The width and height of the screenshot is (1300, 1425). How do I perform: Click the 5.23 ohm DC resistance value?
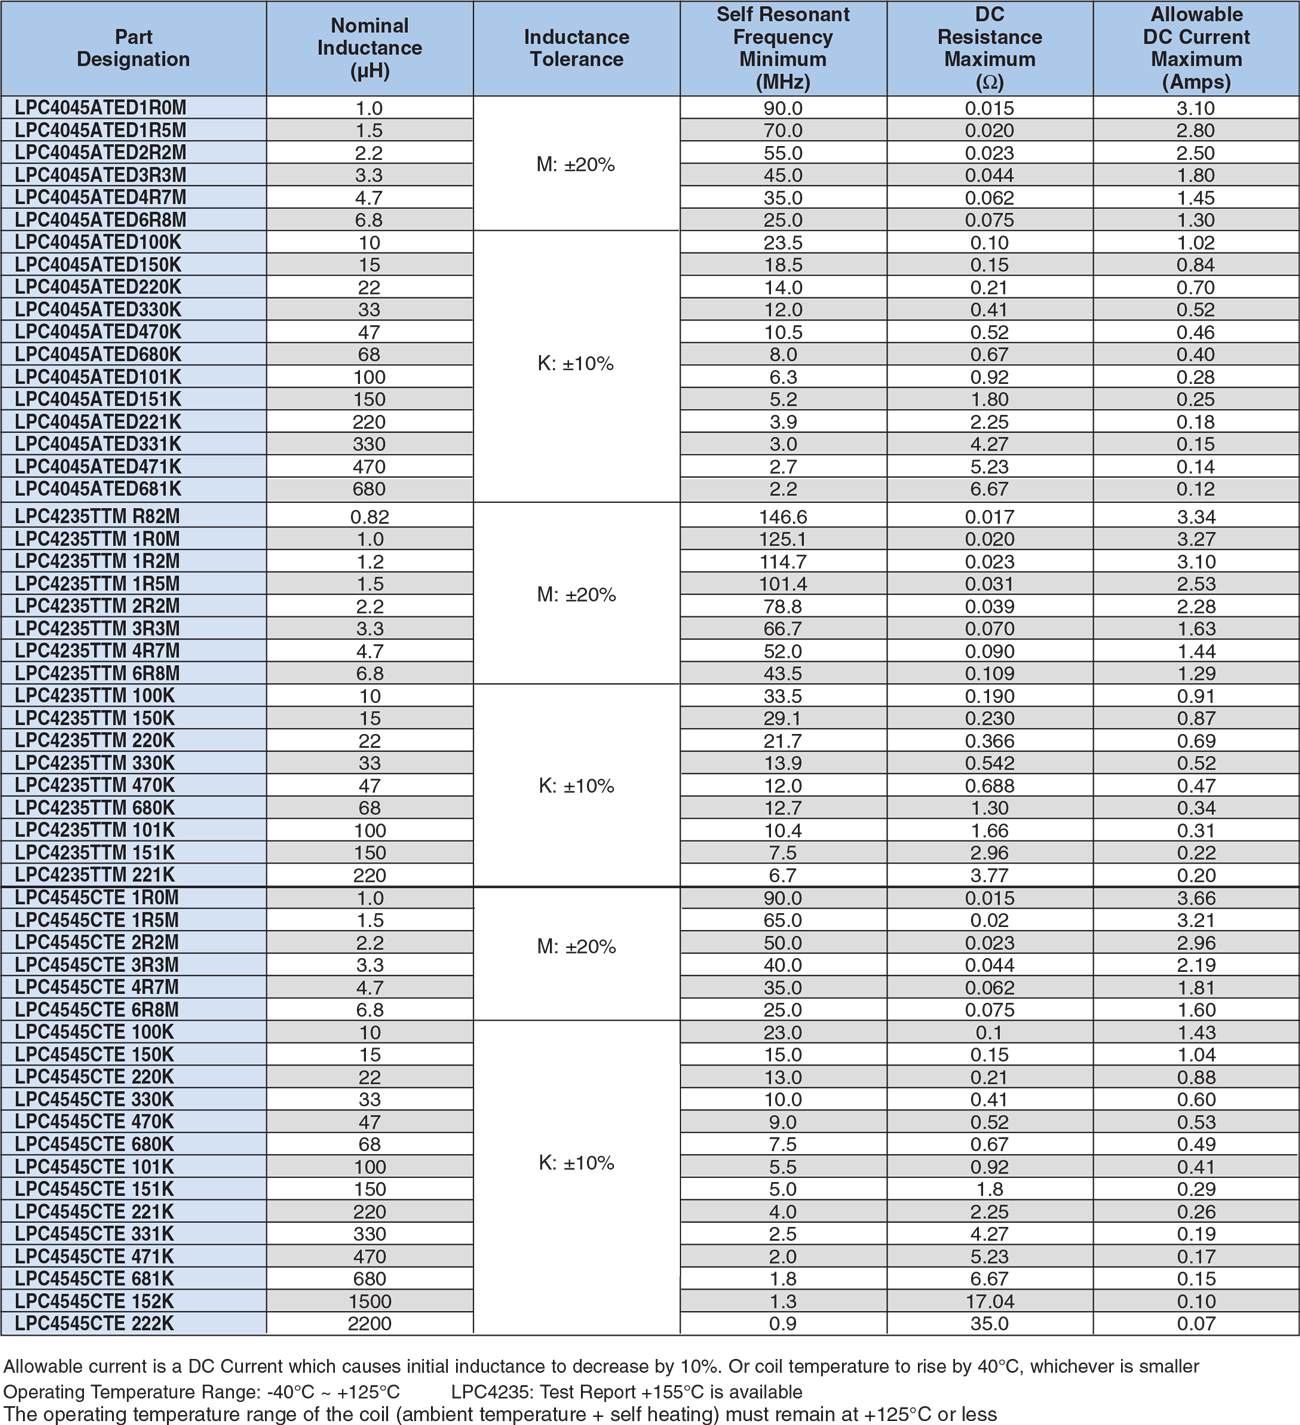(989, 467)
